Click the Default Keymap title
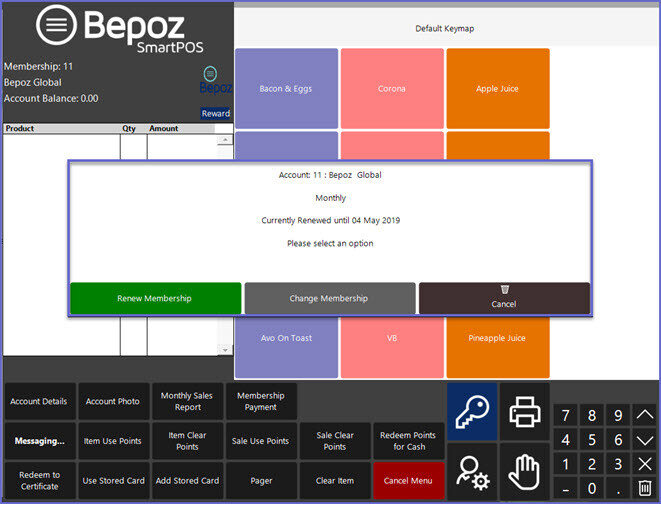 pyautogui.click(x=445, y=29)
